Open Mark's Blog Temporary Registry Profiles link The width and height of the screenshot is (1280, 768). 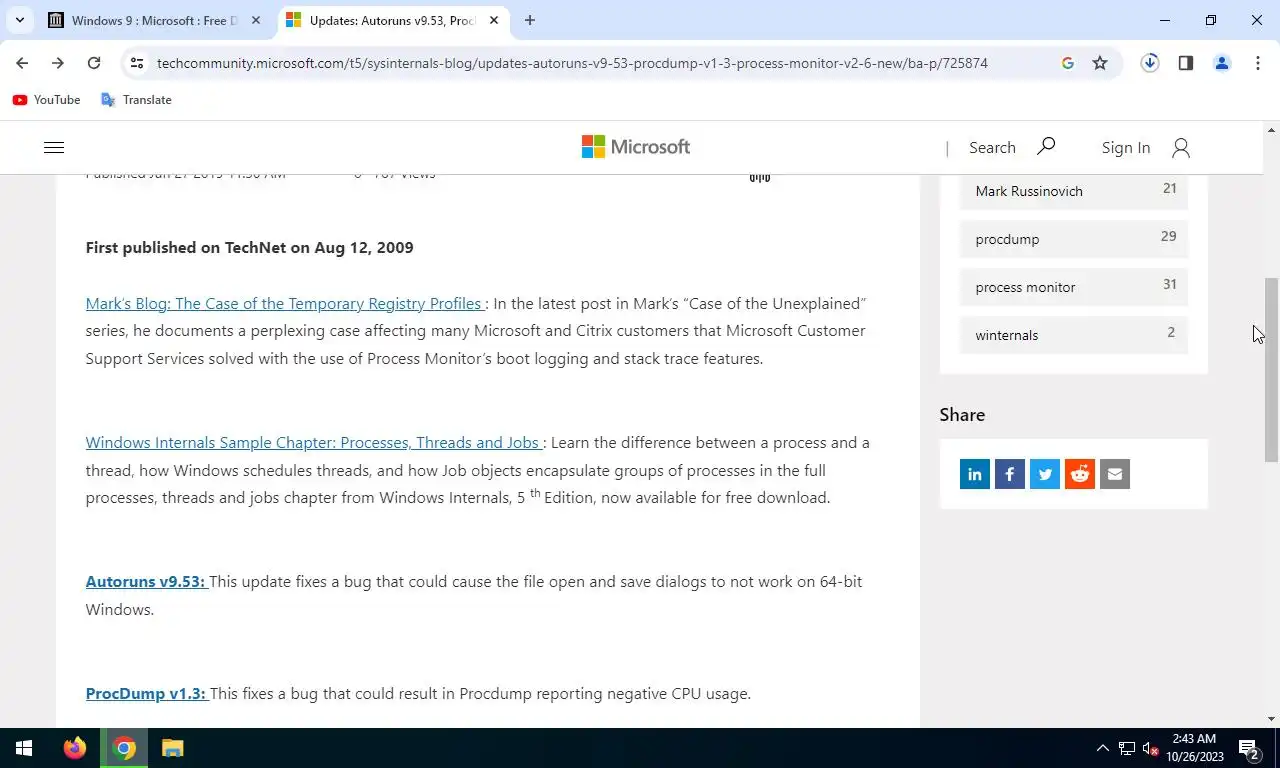pos(285,303)
